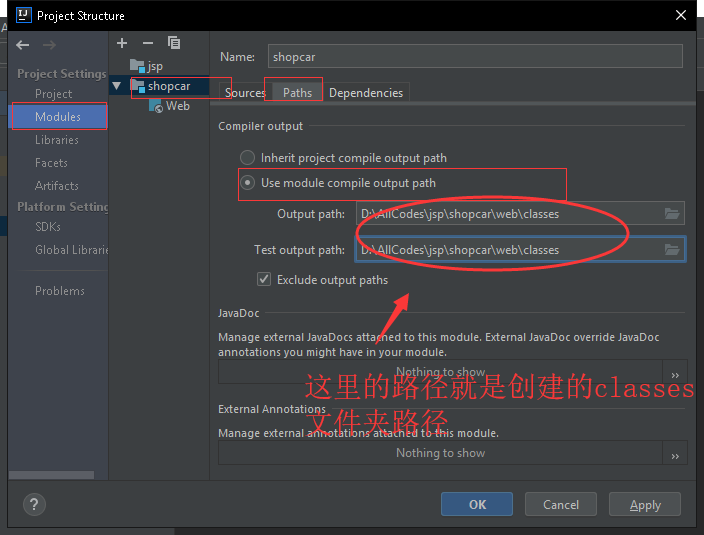Open Problems section
The height and width of the screenshot is (535, 704).
click(x=60, y=291)
